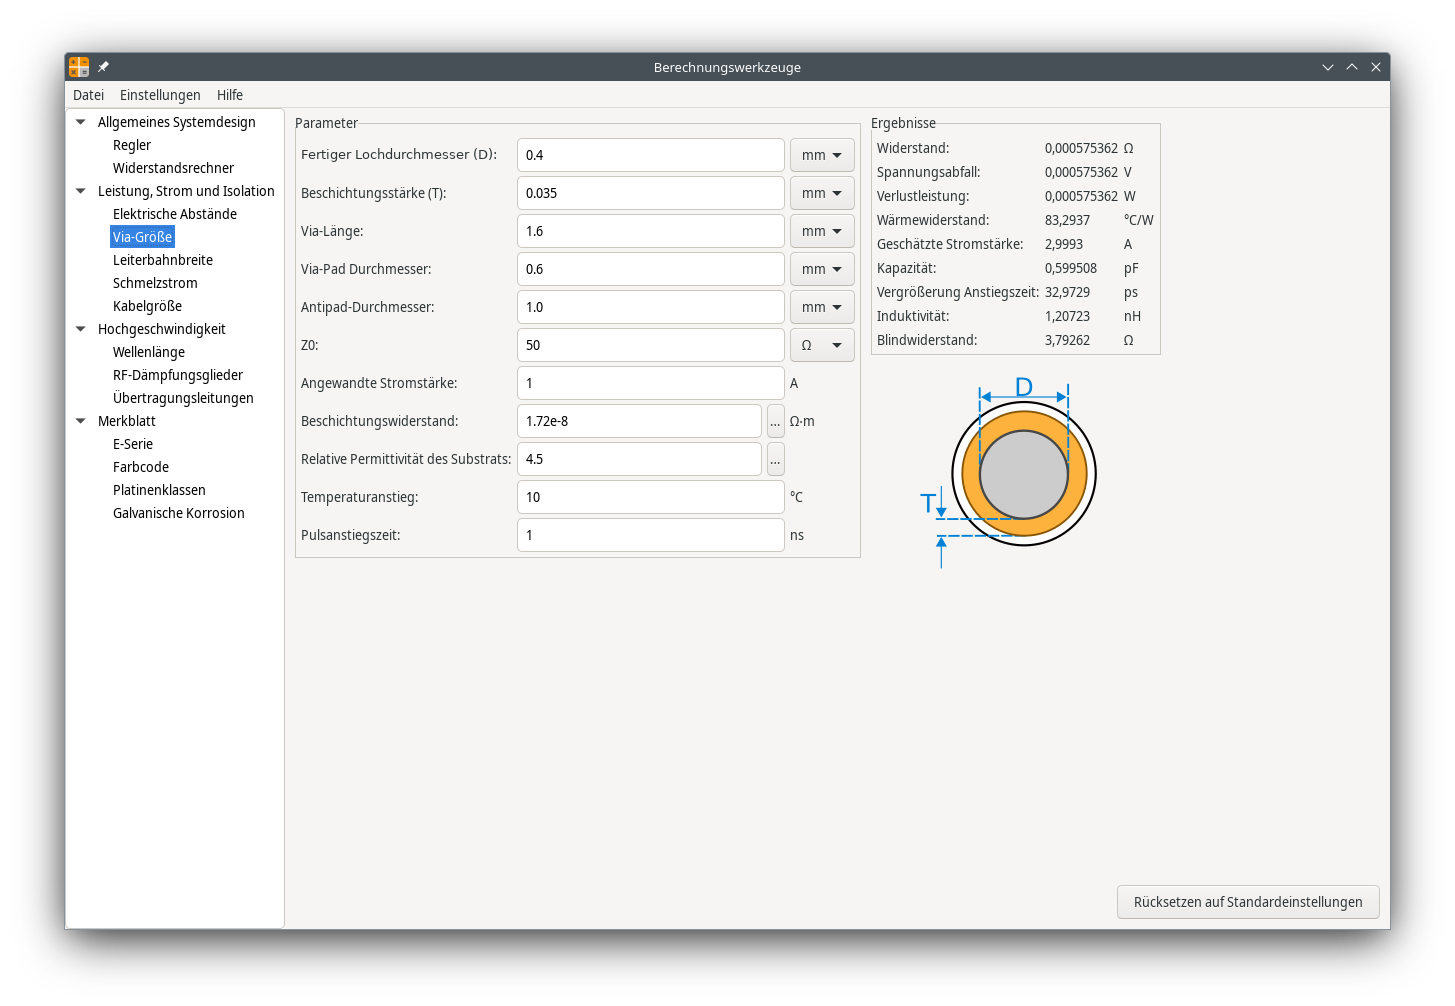Screen dimensions: 1455x1006
Task: Open the Relative Permittivität ellipsis button
Action: click(x=775, y=459)
